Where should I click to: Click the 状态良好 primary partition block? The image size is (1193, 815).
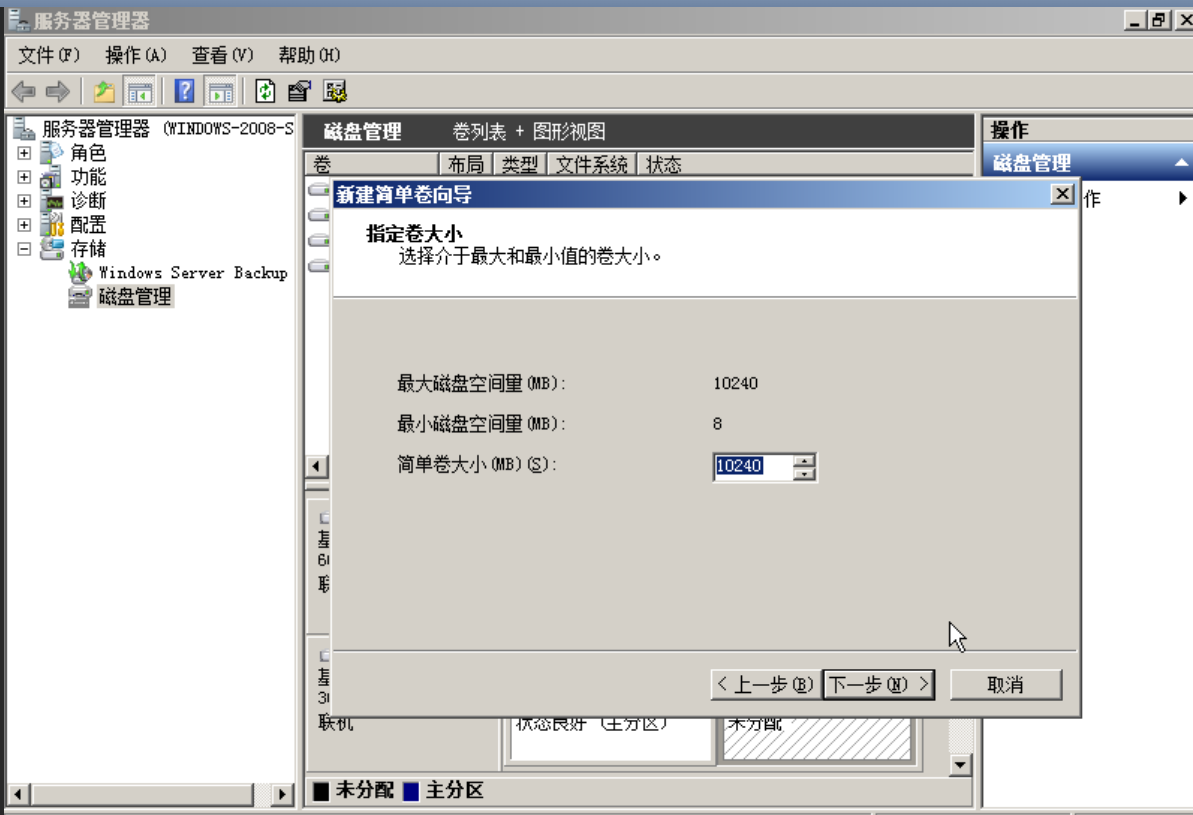click(x=610, y=738)
